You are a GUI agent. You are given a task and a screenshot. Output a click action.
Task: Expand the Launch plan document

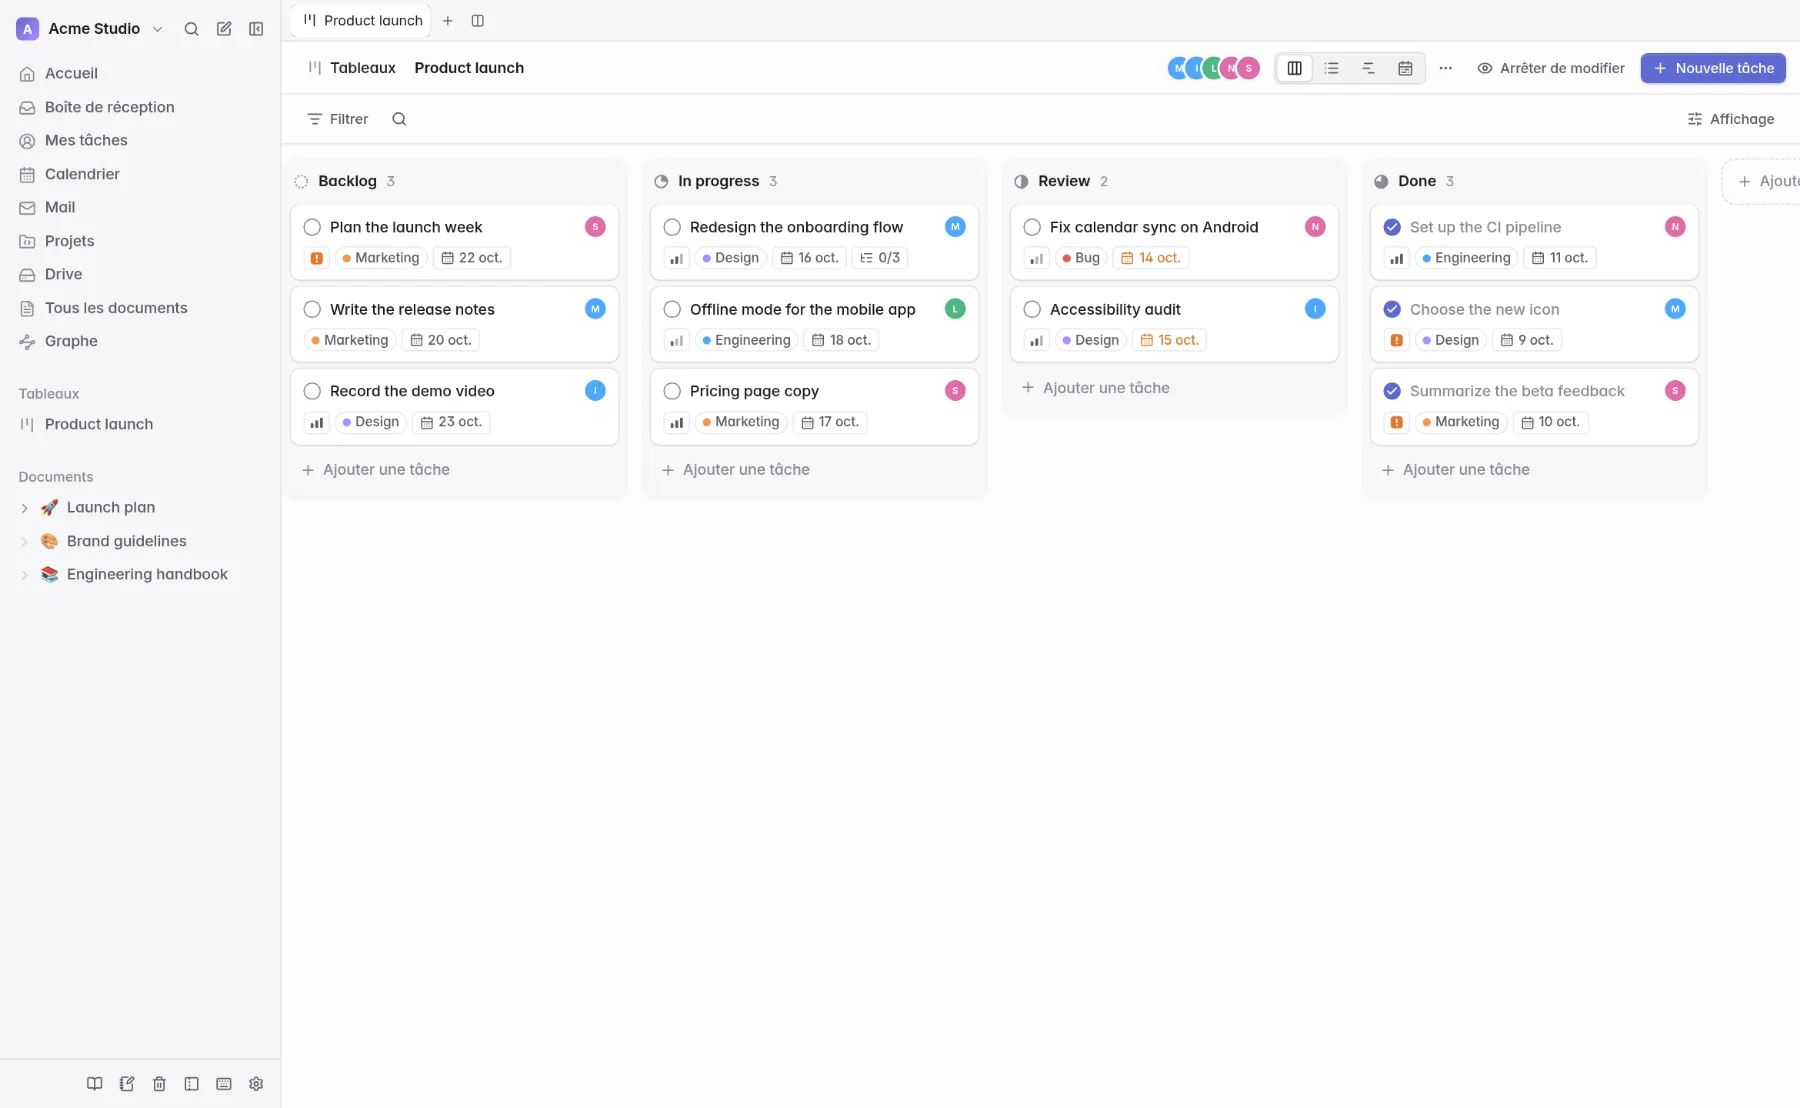click(25, 508)
